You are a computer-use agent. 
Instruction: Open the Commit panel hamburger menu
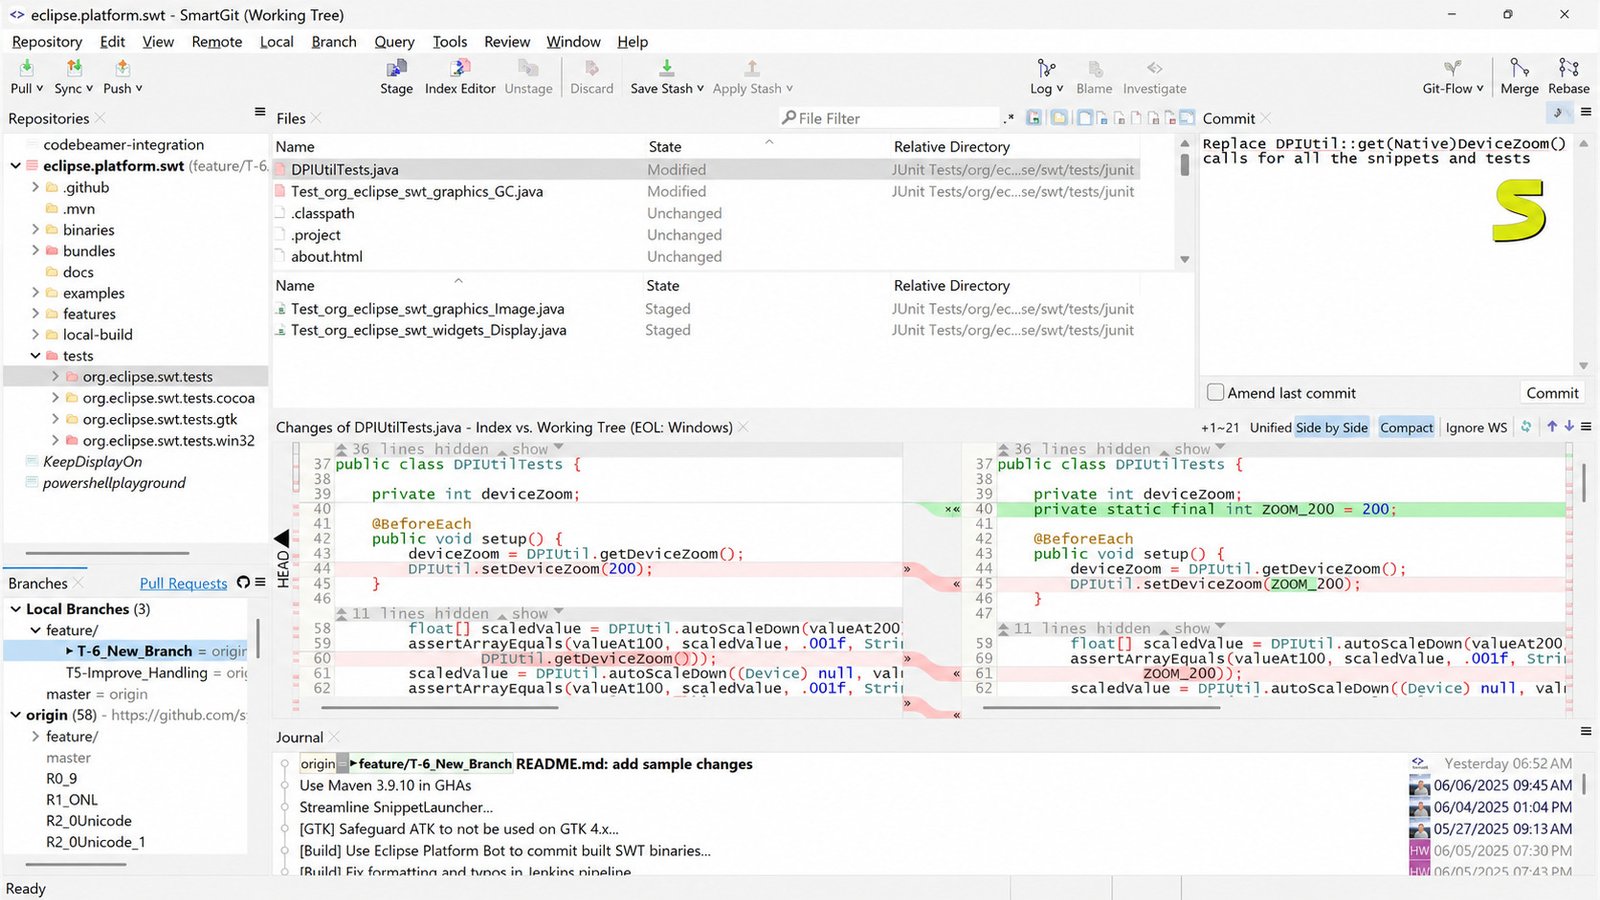click(1586, 112)
